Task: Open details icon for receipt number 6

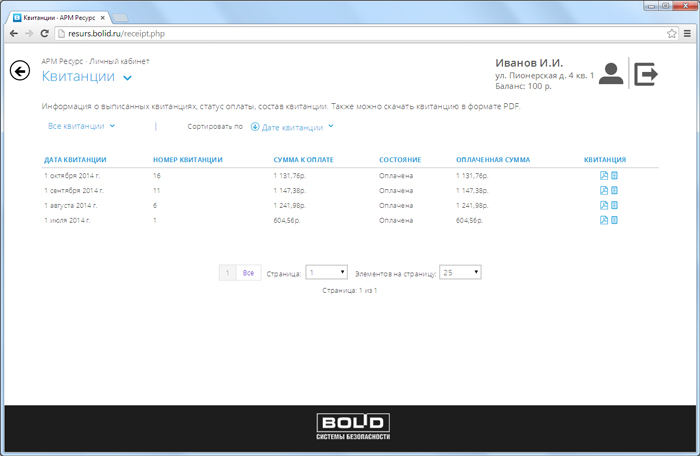Action: (615, 205)
